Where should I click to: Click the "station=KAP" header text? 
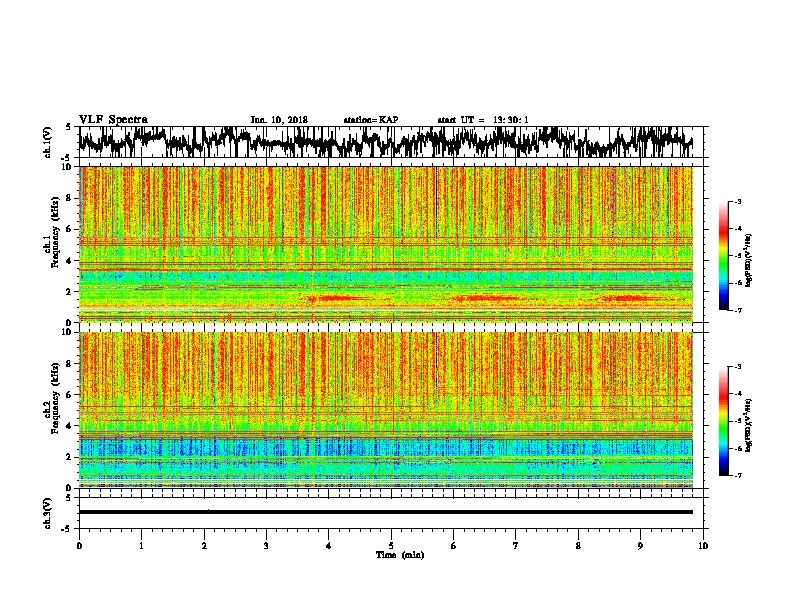[x=371, y=120]
